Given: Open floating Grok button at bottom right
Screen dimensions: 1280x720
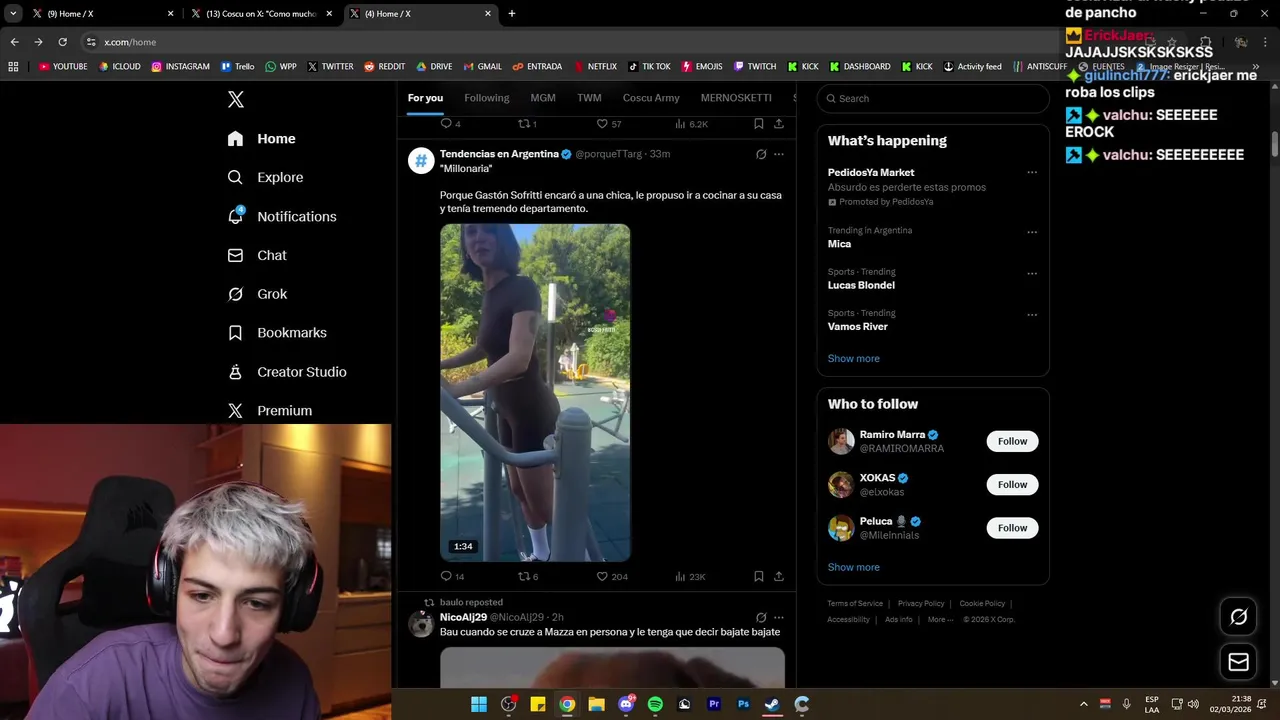Looking at the screenshot, I should [x=1238, y=617].
